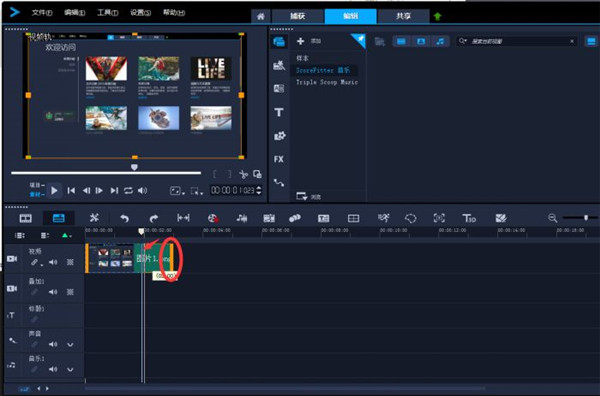Select Triple Scoop Music folder
The image size is (600, 396).
[327, 82]
